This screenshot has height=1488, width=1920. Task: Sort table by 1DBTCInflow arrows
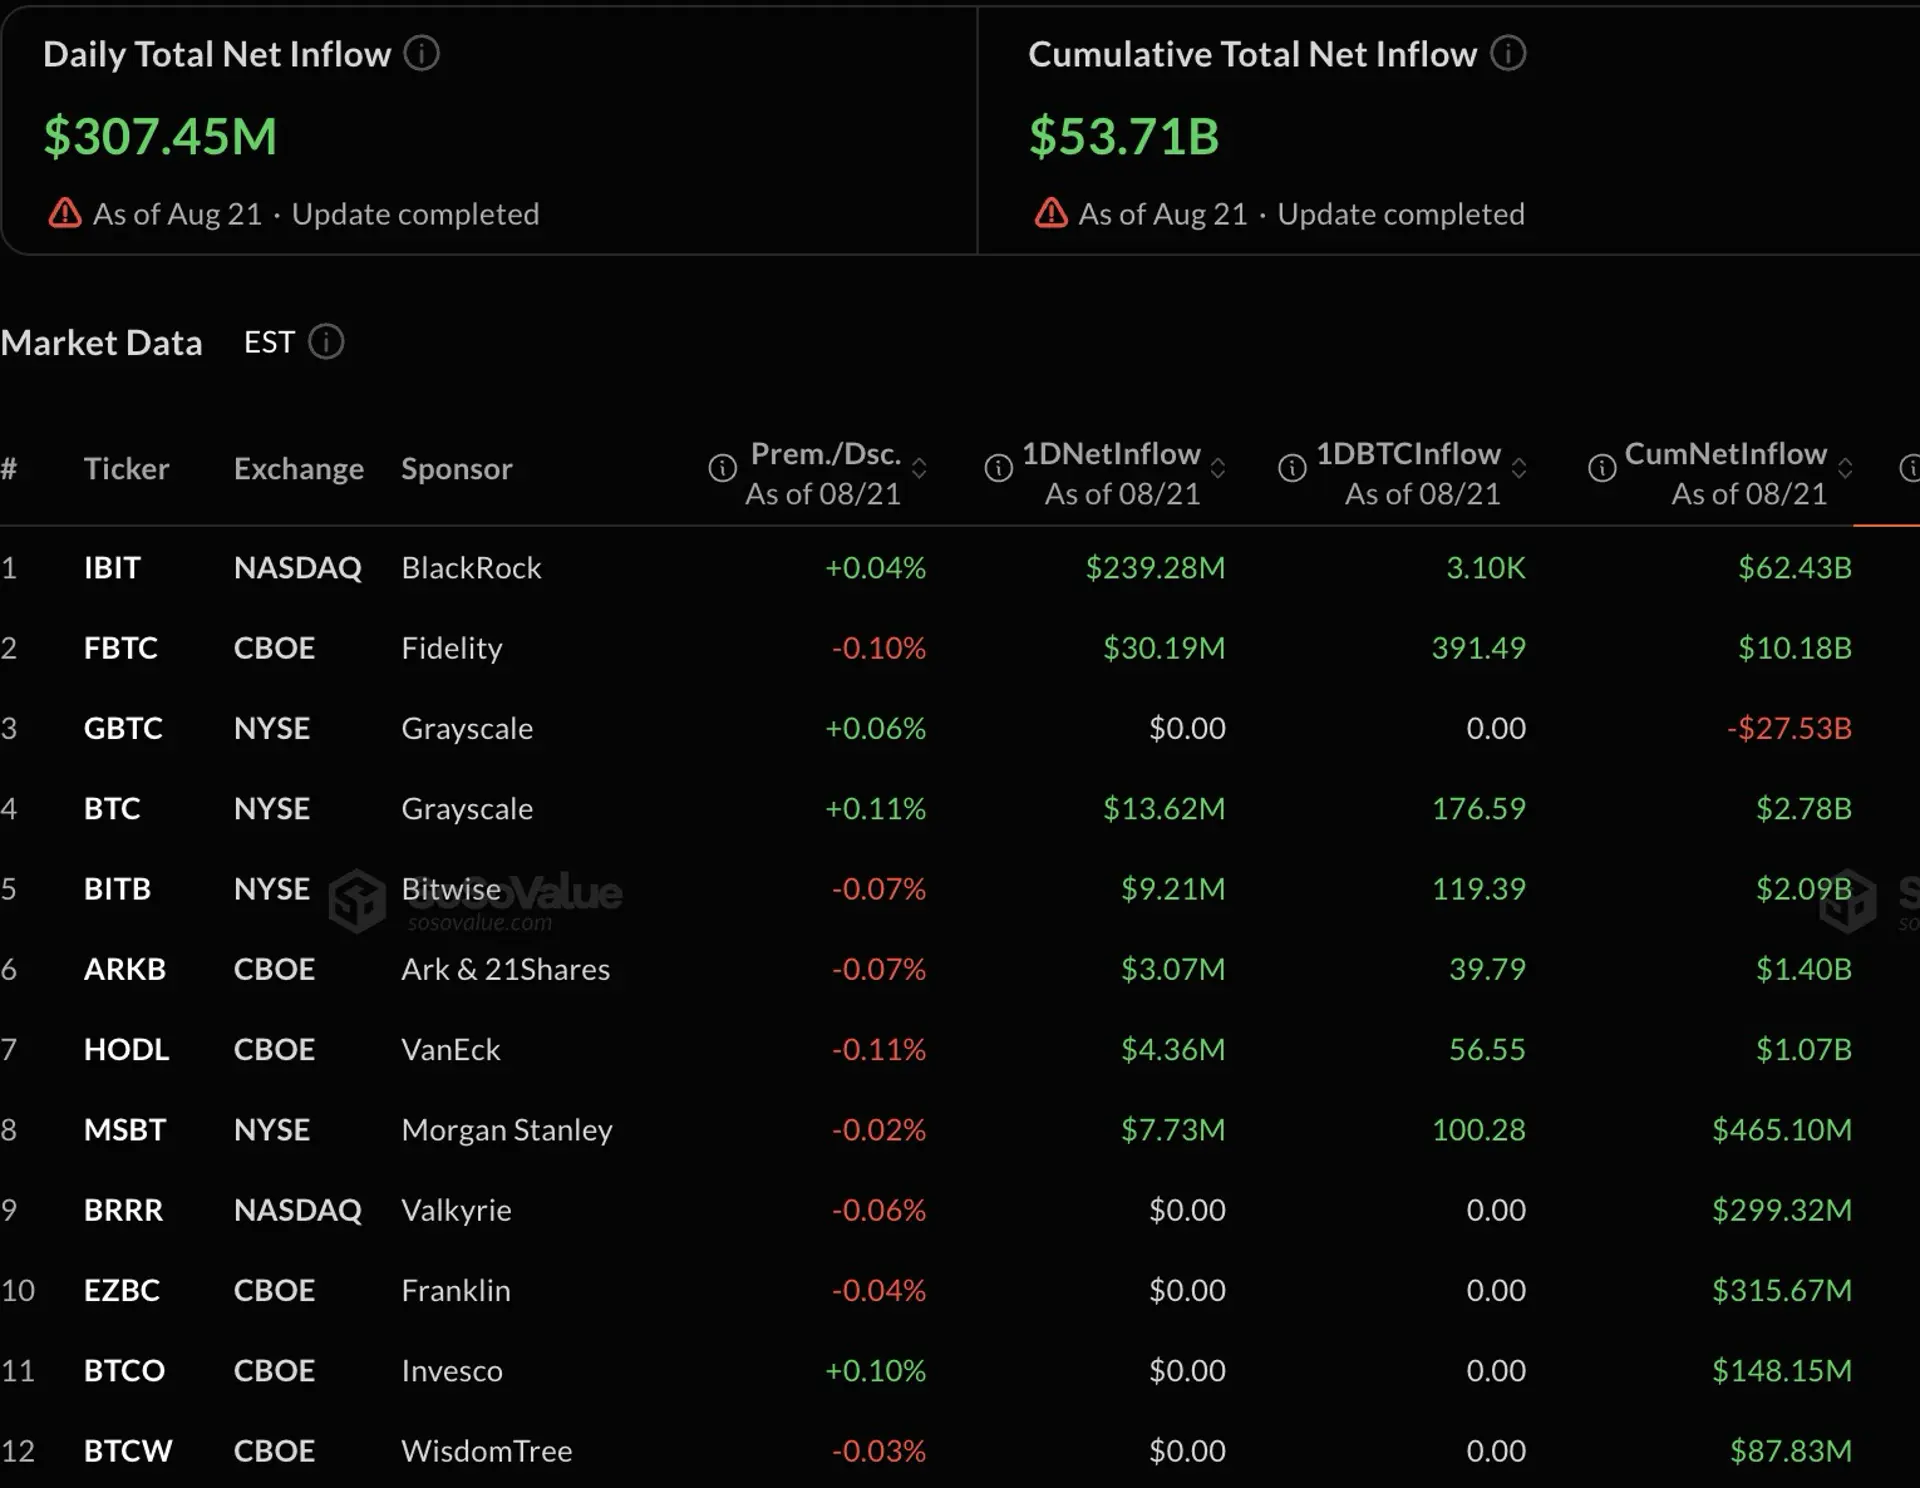click(1519, 468)
